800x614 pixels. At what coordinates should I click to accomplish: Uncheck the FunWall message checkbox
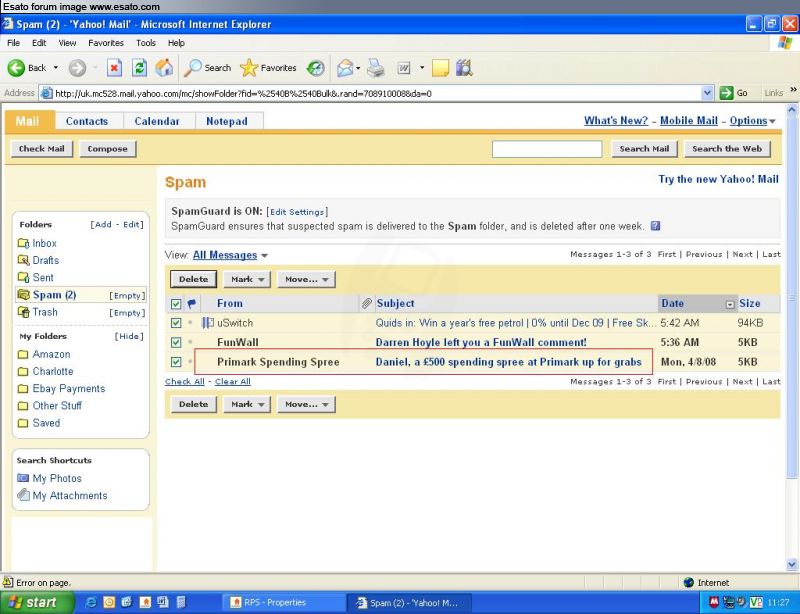coord(176,342)
